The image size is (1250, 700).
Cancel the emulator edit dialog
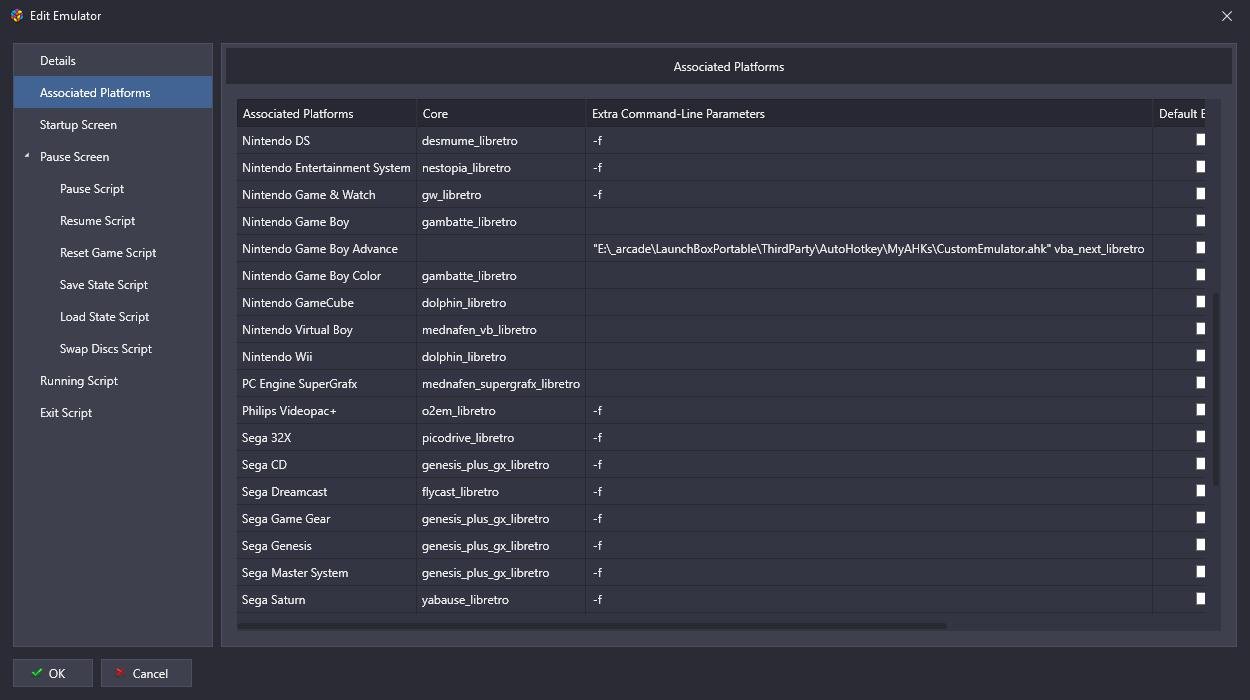click(x=146, y=673)
